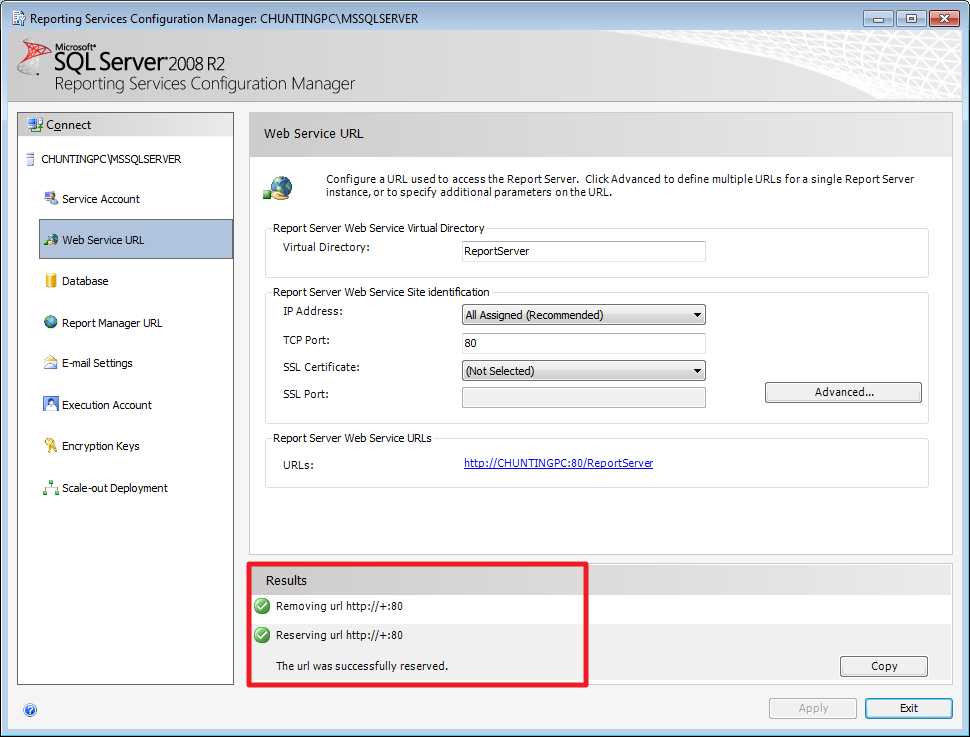The width and height of the screenshot is (970, 737).
Task: Click the Report Manager URL globe icon
Action: [51, 322]
